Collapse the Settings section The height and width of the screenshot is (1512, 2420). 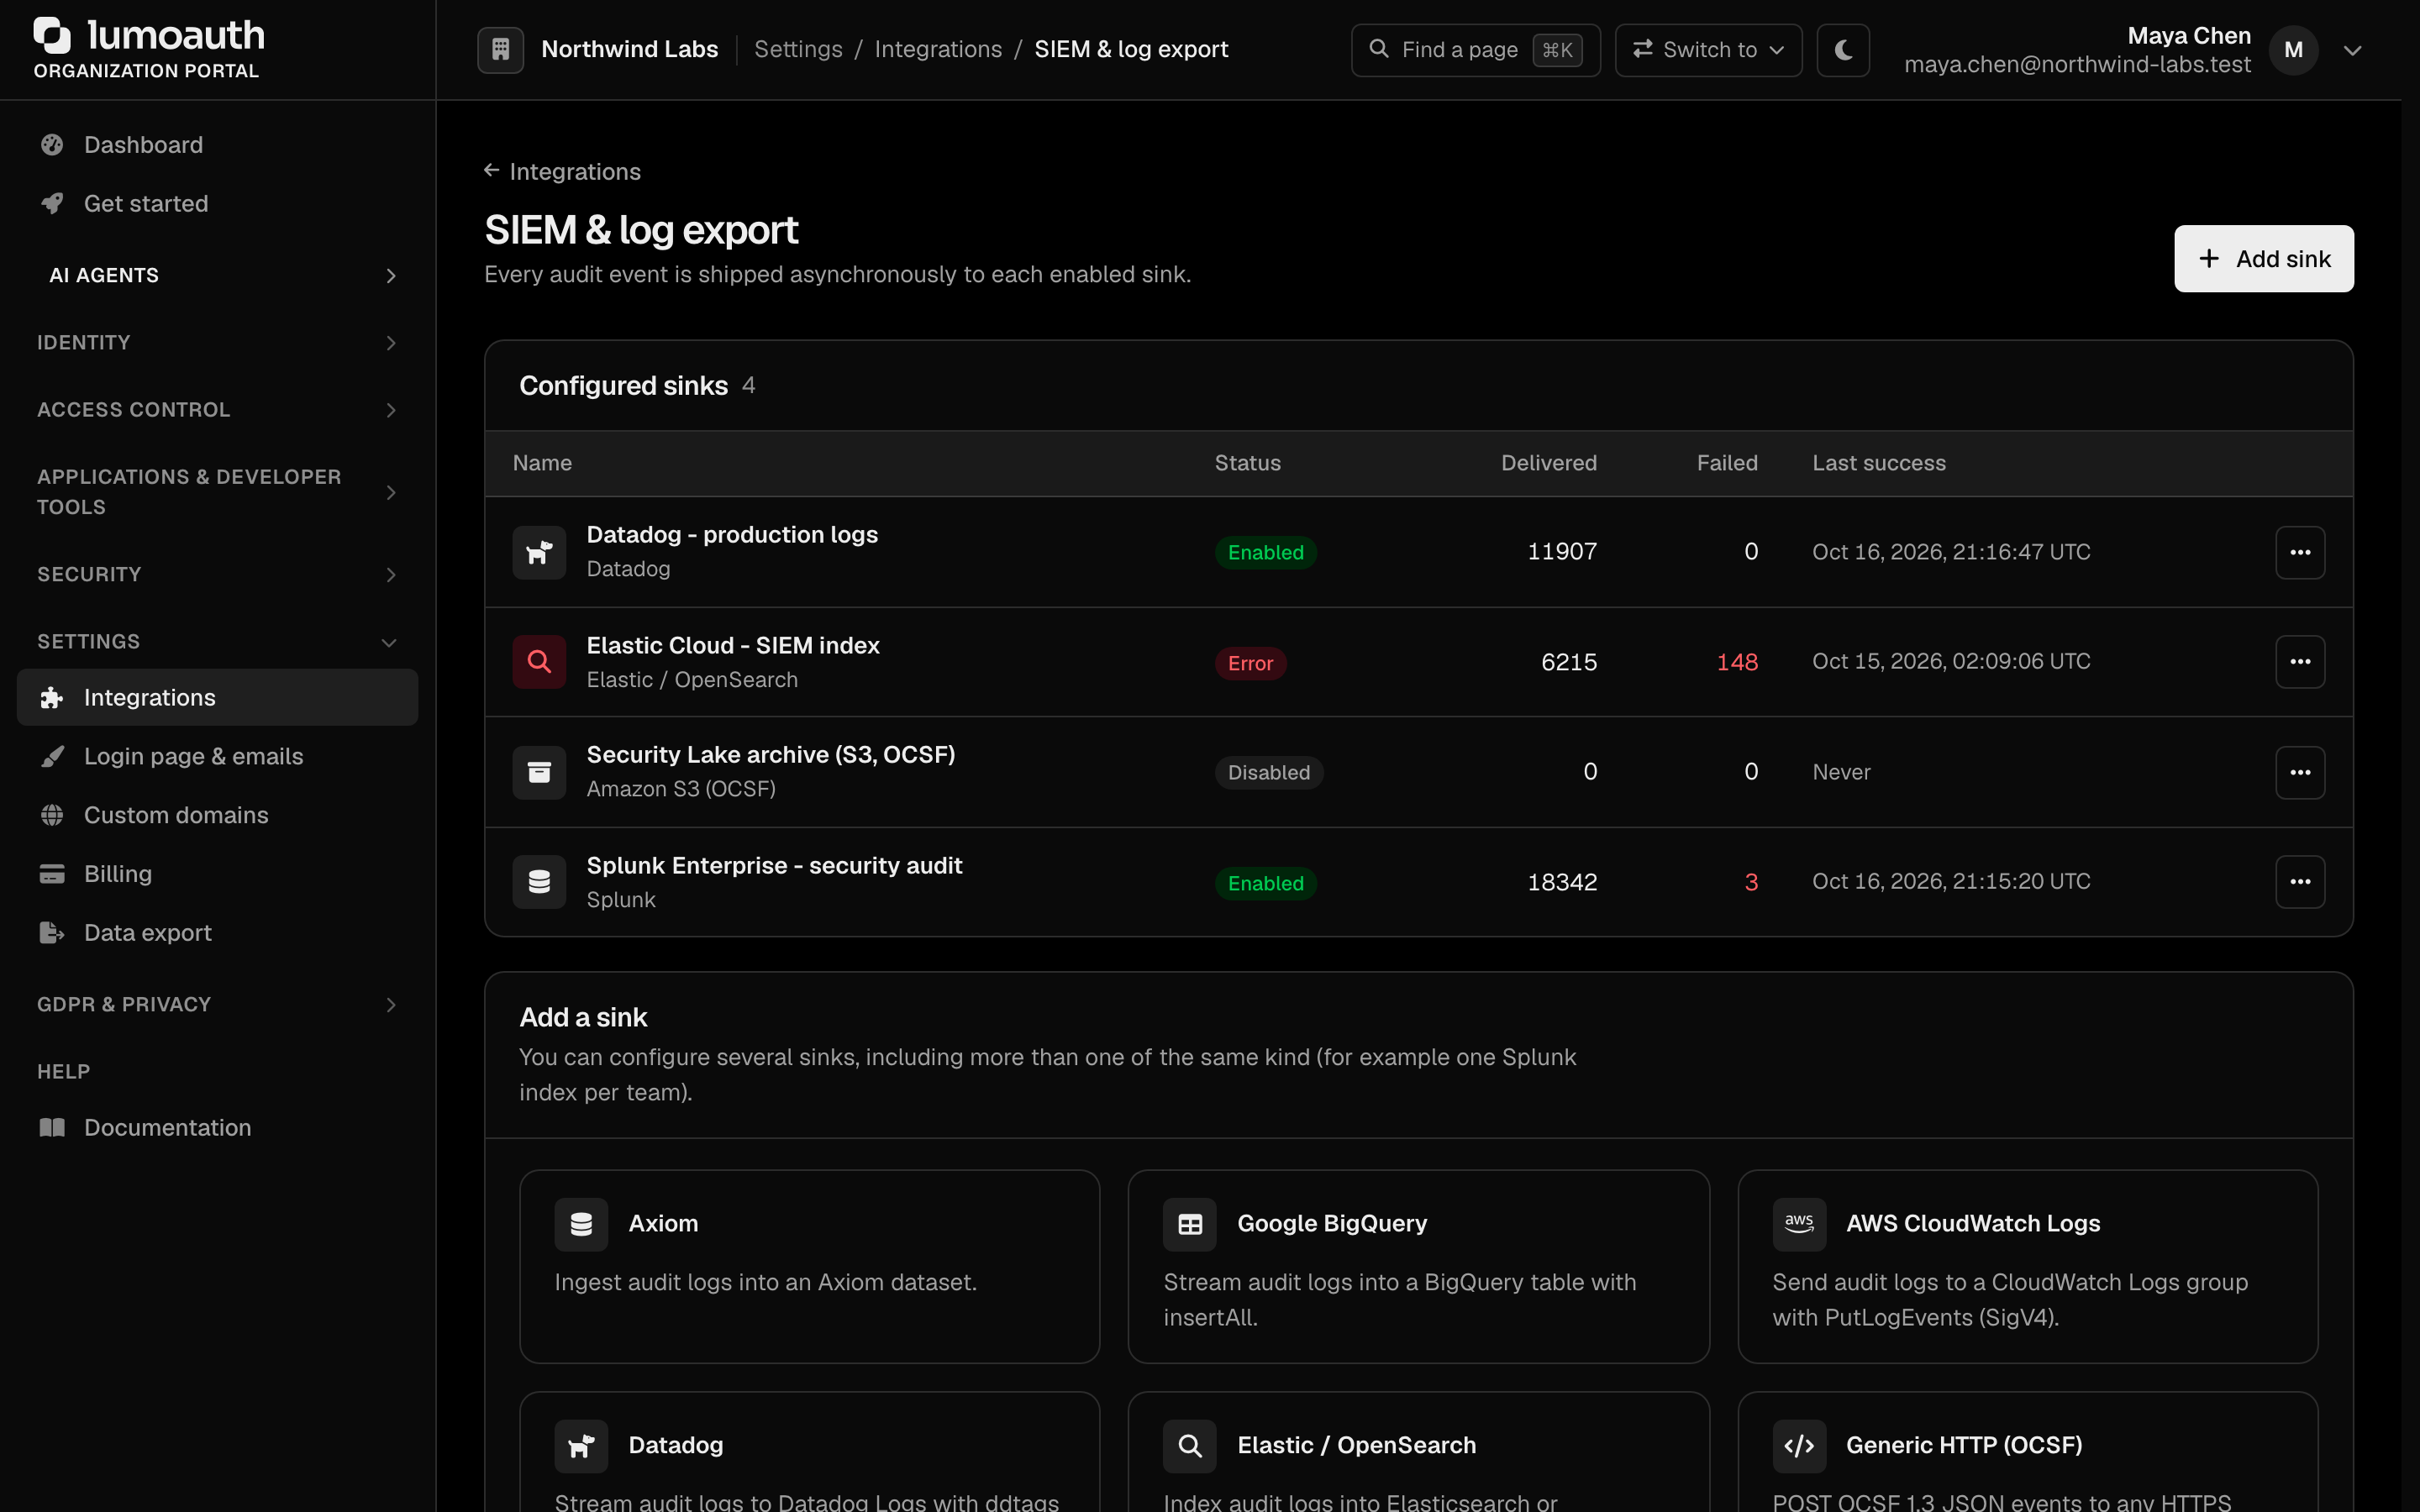point(217,642)
